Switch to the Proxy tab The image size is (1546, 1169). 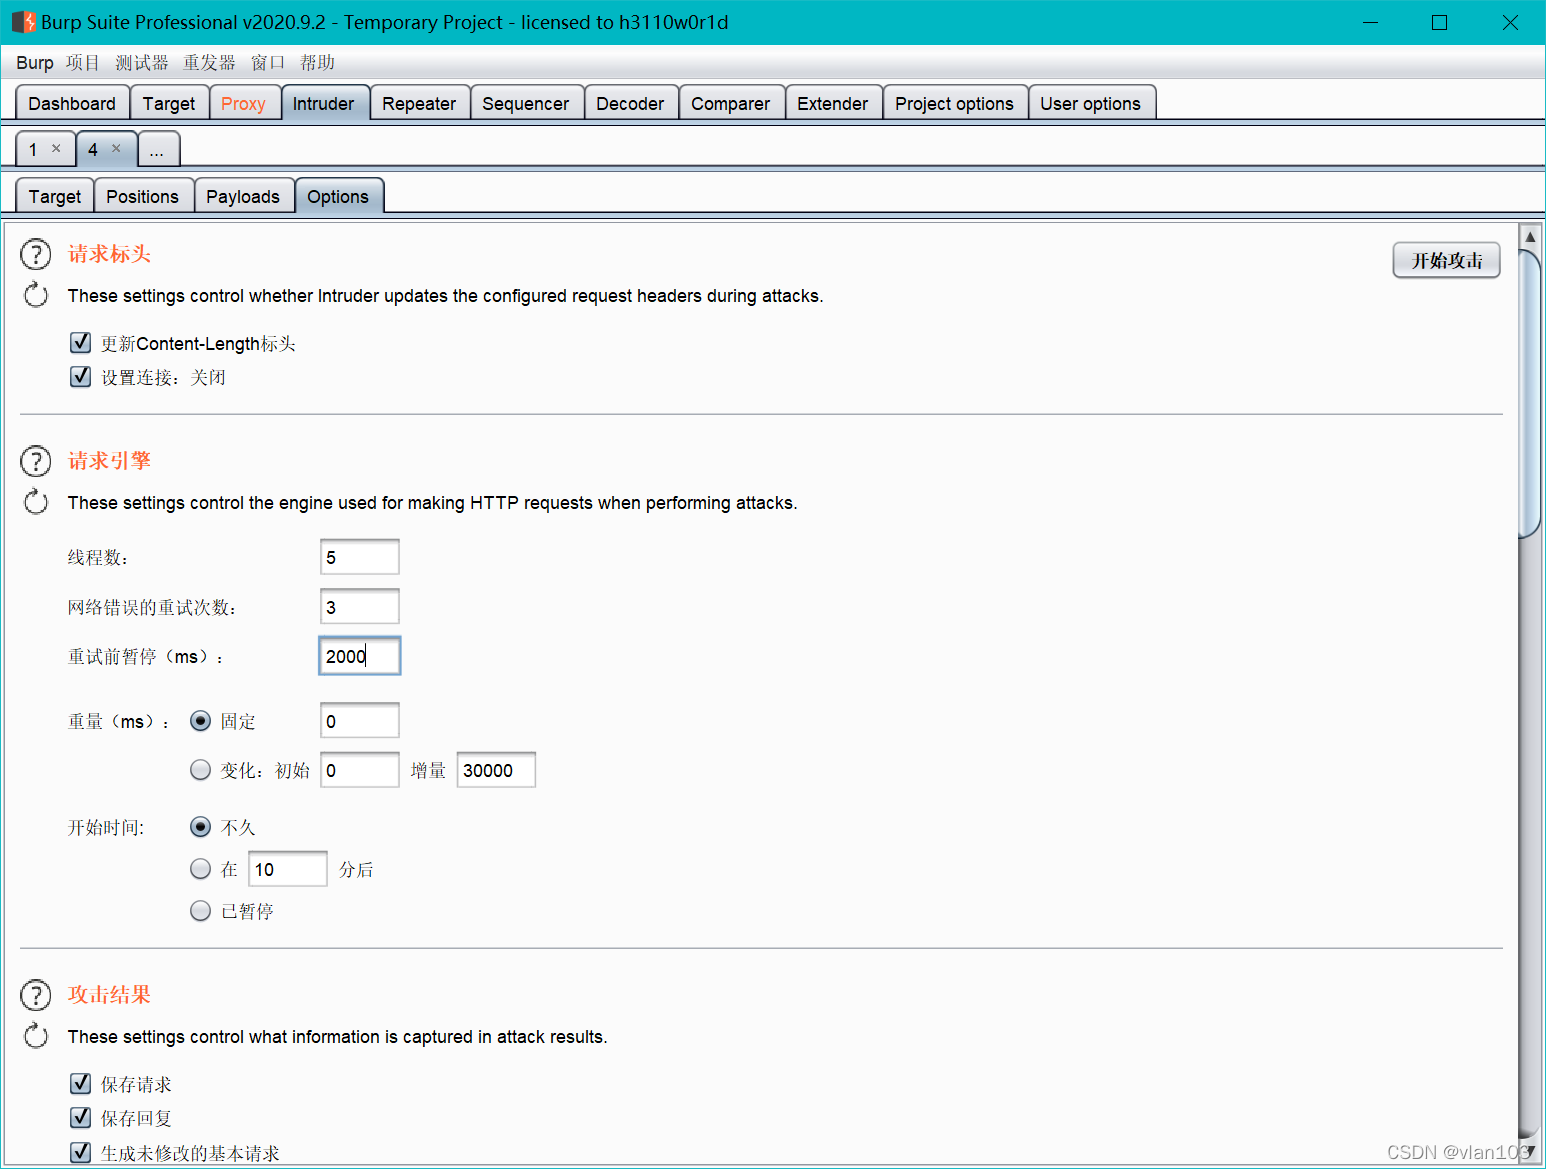point(243,103)
